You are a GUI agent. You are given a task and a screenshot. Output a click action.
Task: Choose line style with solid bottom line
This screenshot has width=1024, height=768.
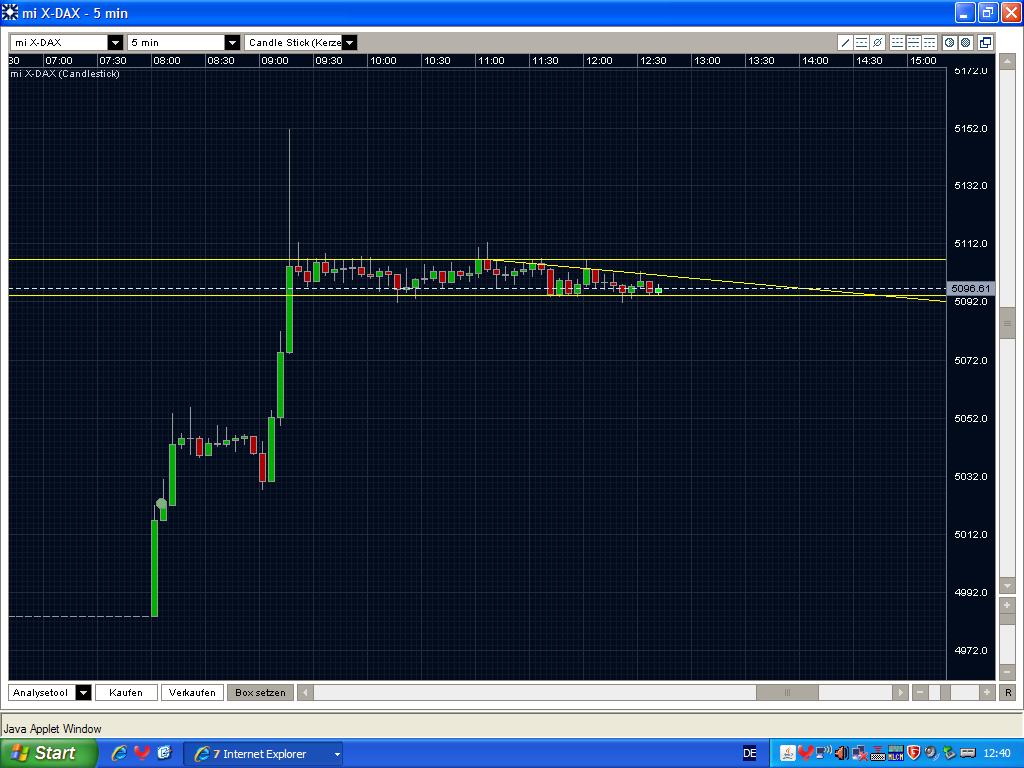coord(897,42)
